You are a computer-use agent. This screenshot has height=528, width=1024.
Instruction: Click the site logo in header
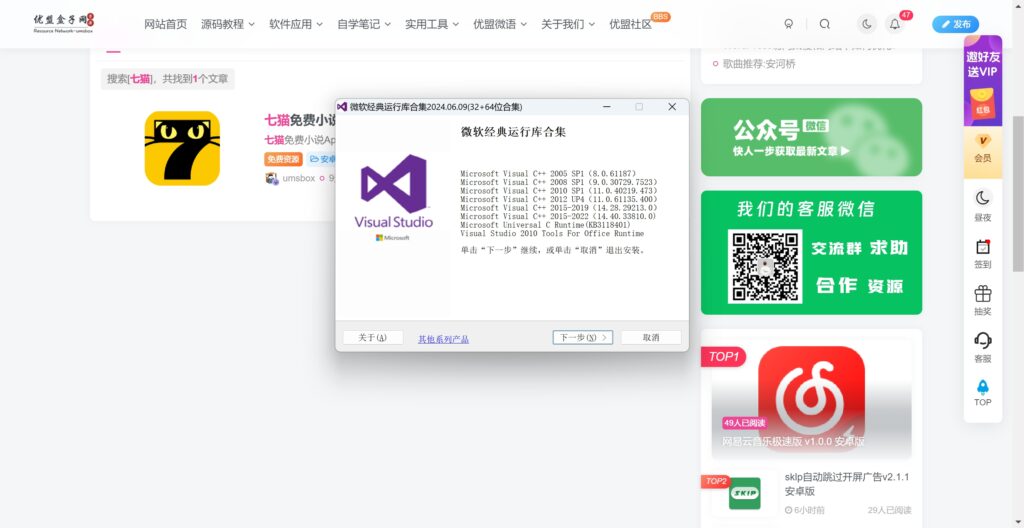pos(64,24)
